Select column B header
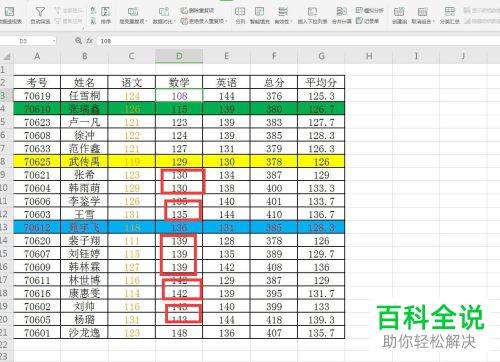500x362 pixels. [84, 56]
